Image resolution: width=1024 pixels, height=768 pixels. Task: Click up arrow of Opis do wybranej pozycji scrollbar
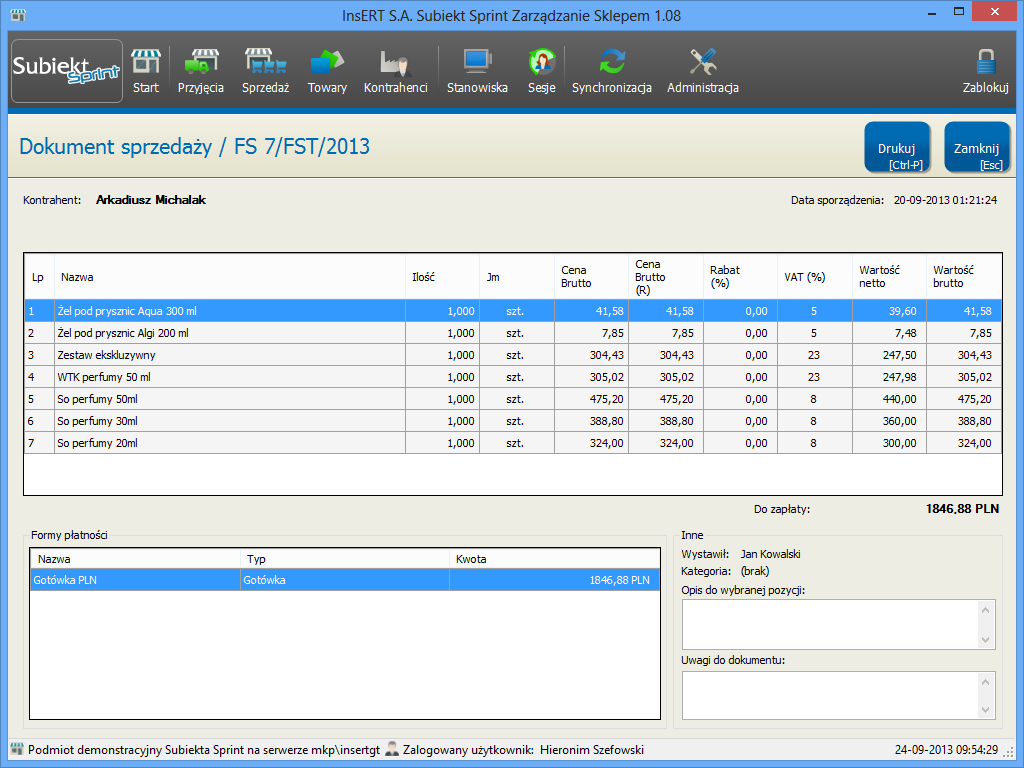(x=985, y=610)
